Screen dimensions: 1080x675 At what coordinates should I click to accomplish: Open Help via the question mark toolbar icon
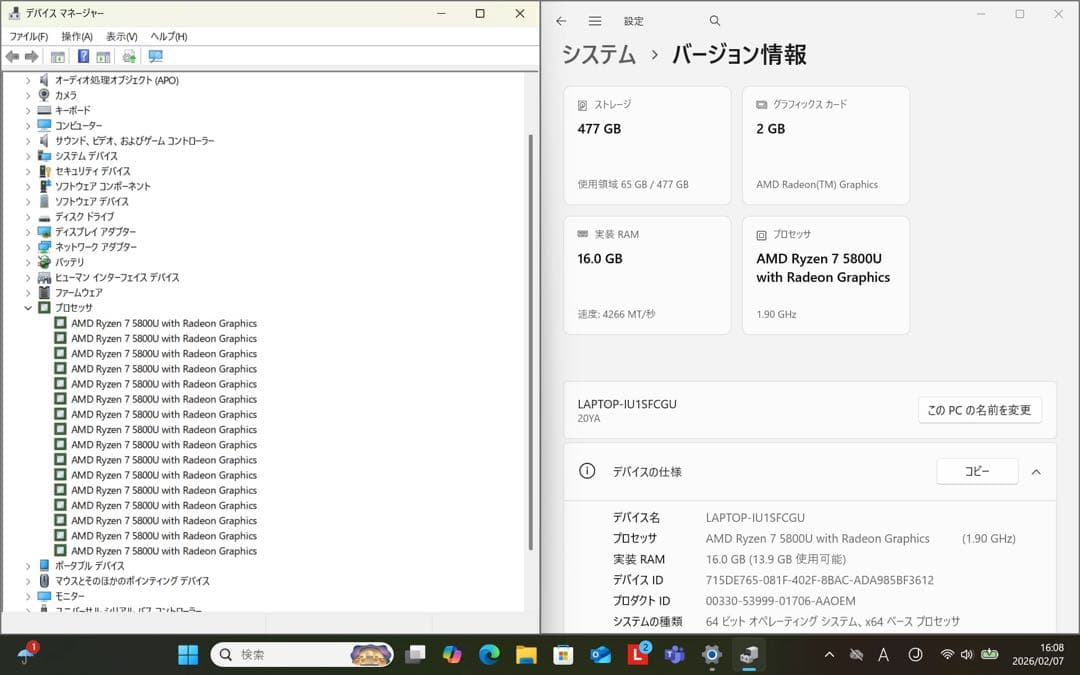(85, 57)
